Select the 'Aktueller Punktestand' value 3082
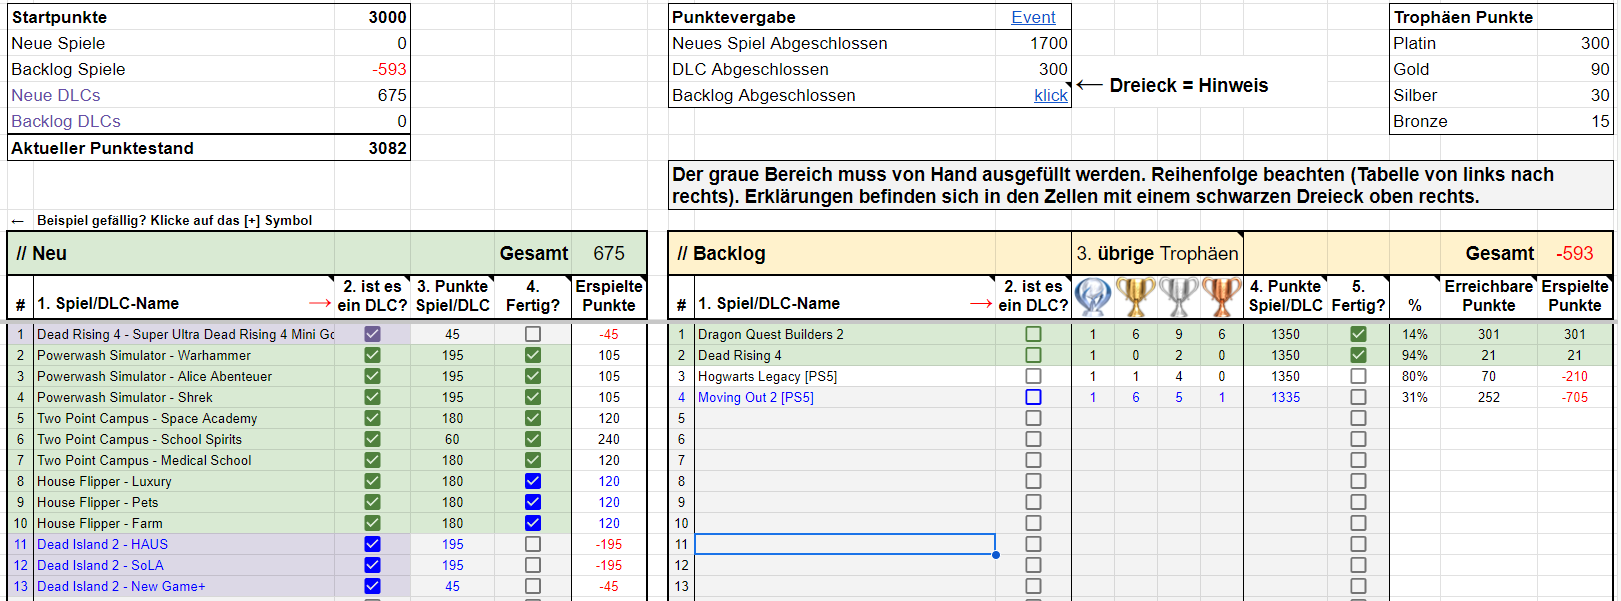 [387, 148]
